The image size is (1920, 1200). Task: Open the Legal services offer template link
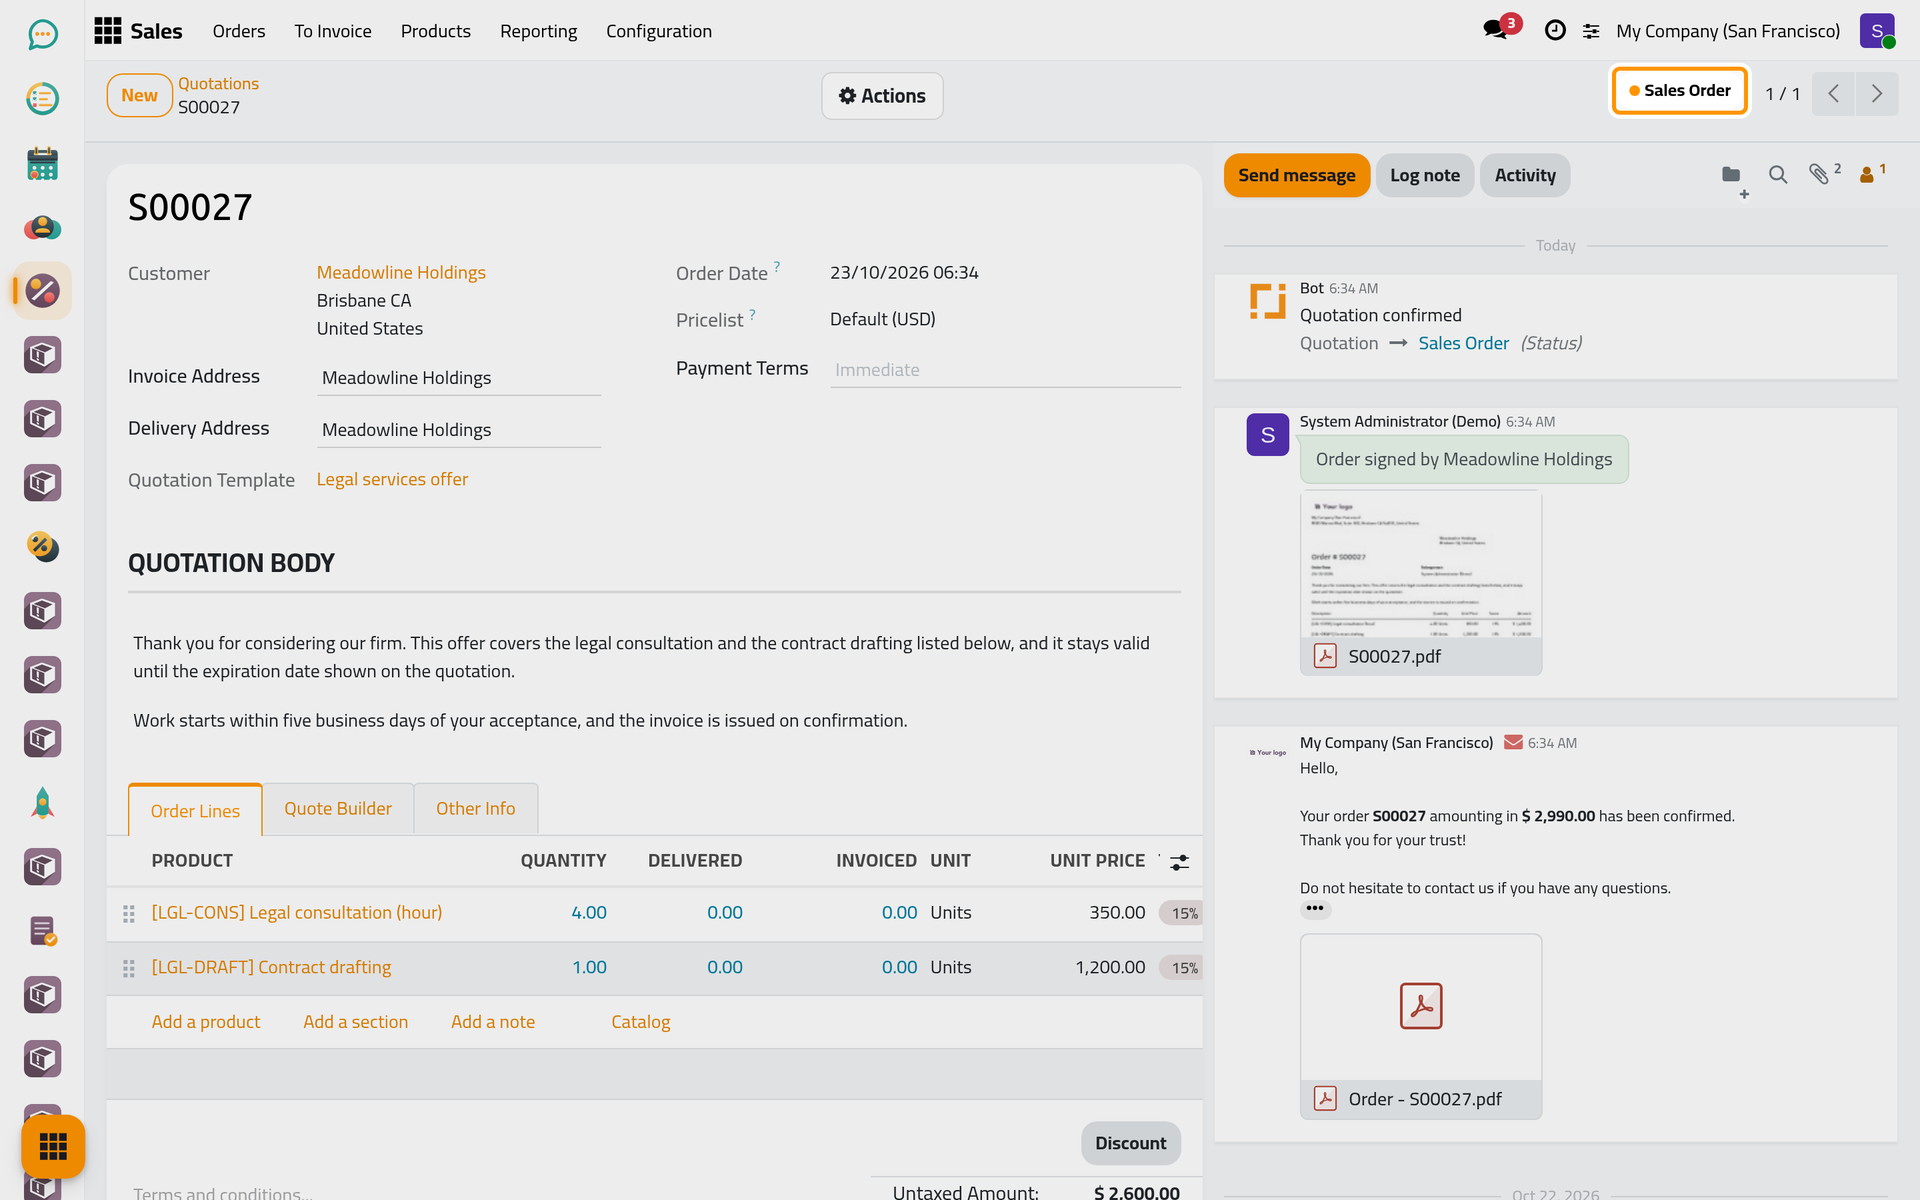click(392, 480)
